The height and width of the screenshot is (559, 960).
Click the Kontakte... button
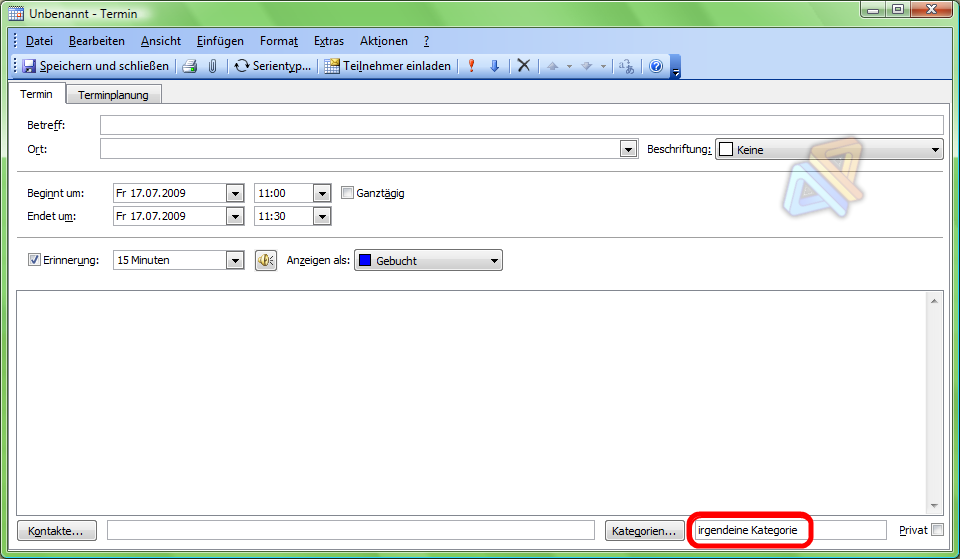56,531
